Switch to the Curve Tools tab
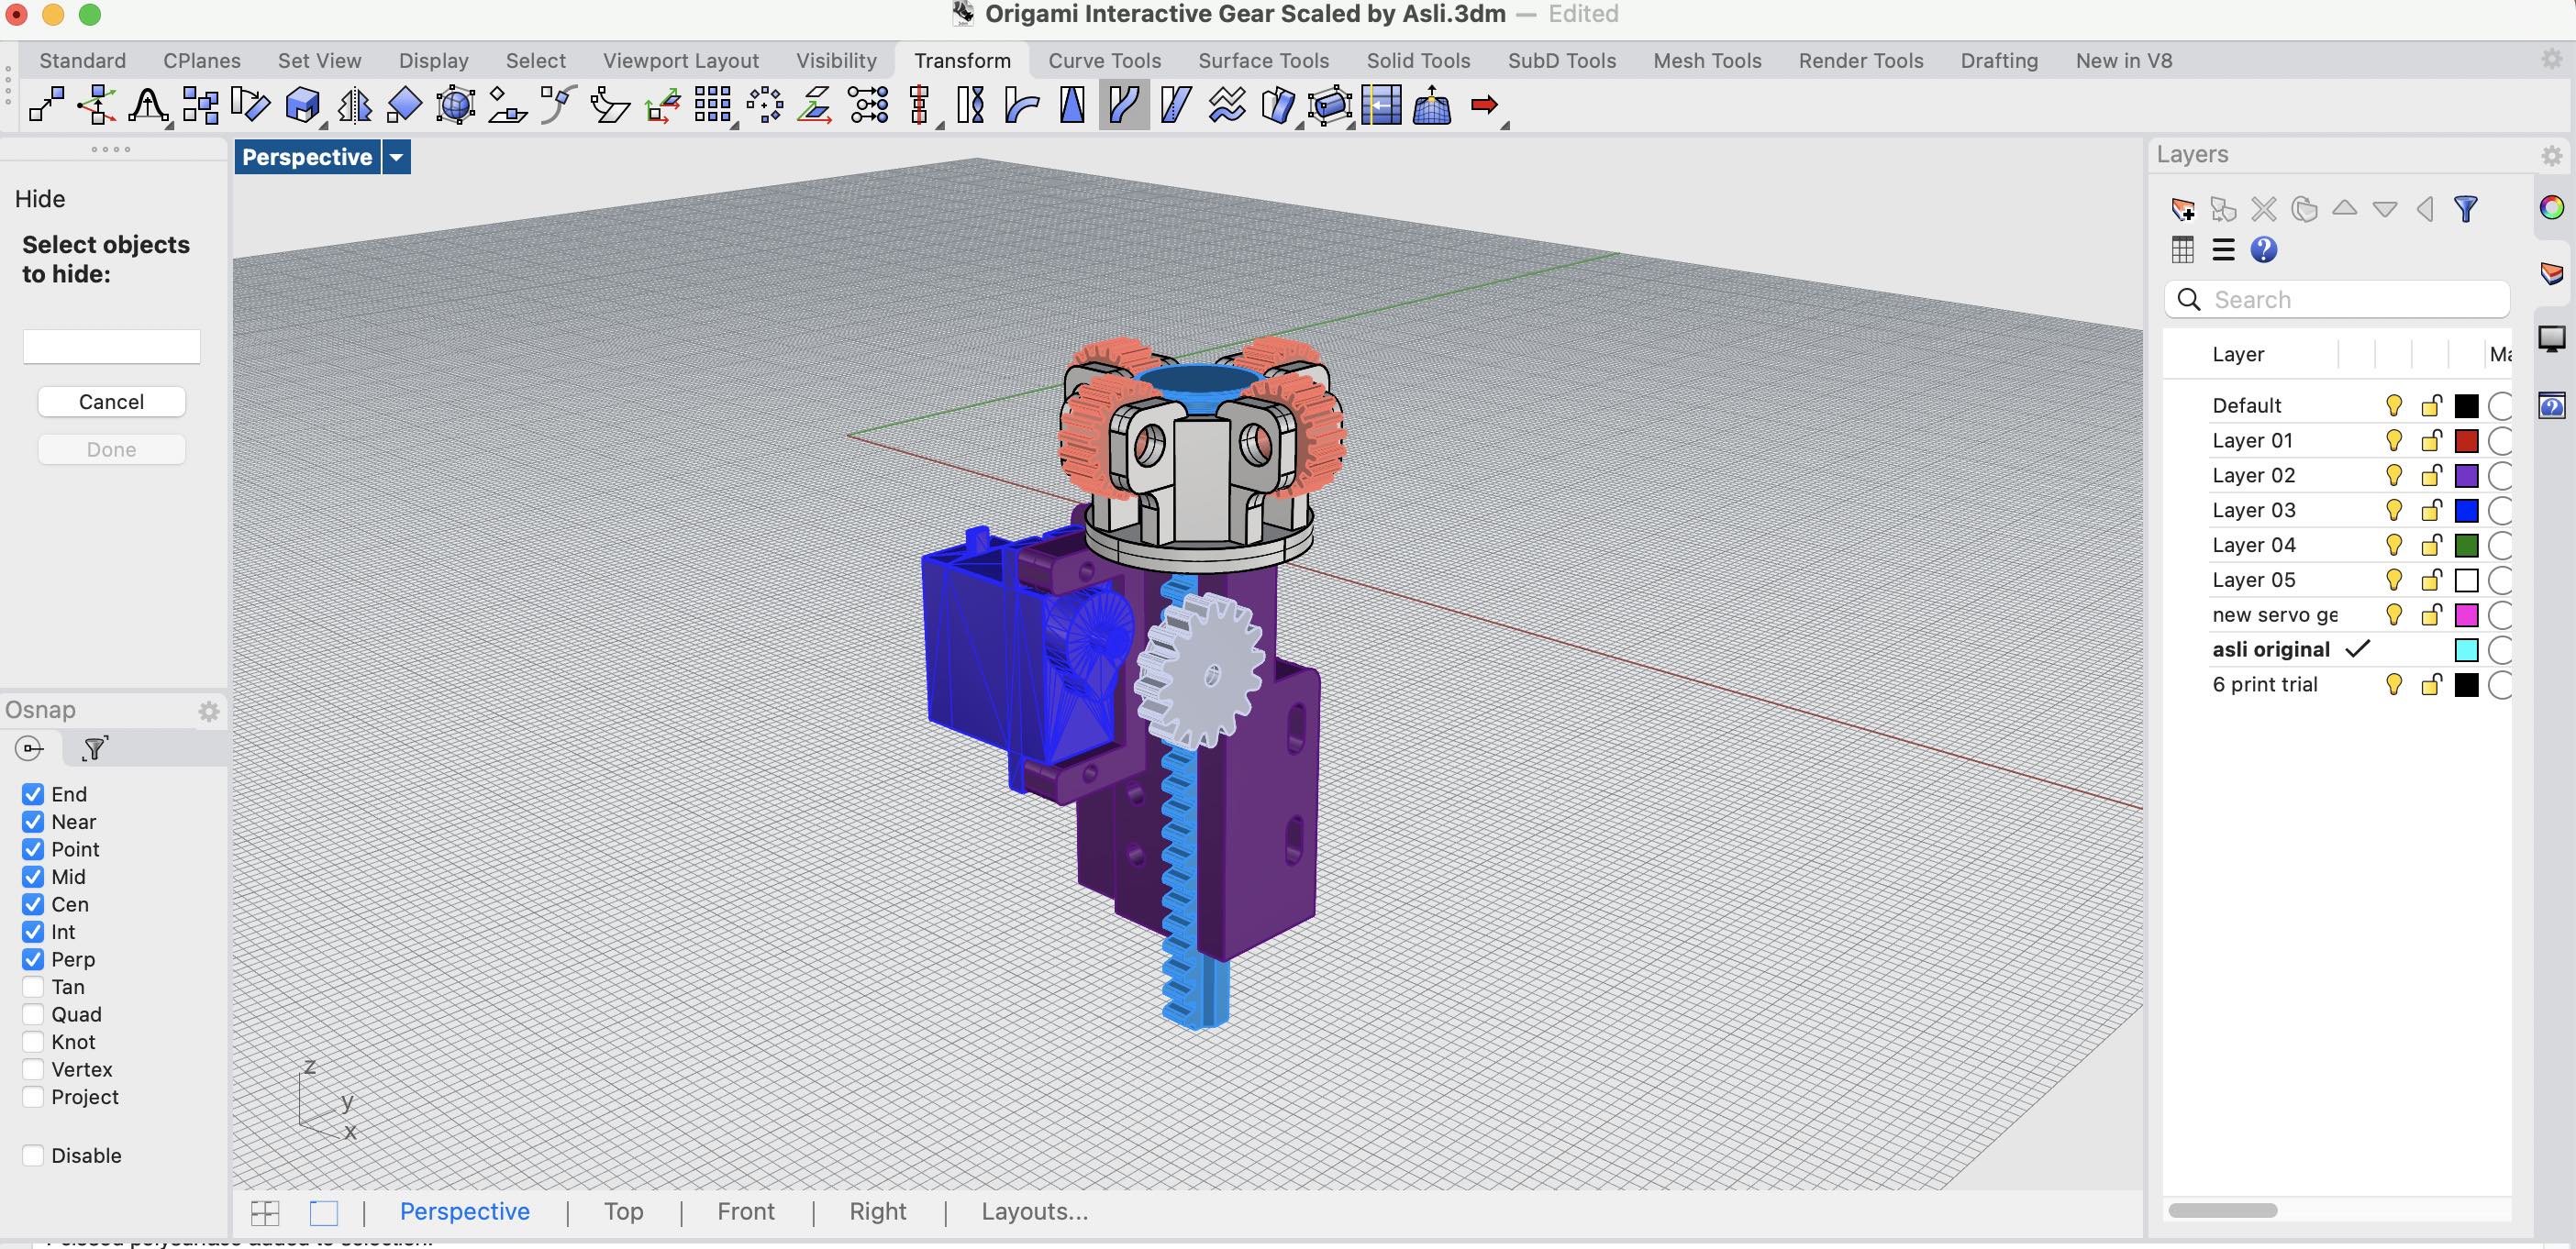This screenshot has height=1249, width=2576. coord(1104,61)
